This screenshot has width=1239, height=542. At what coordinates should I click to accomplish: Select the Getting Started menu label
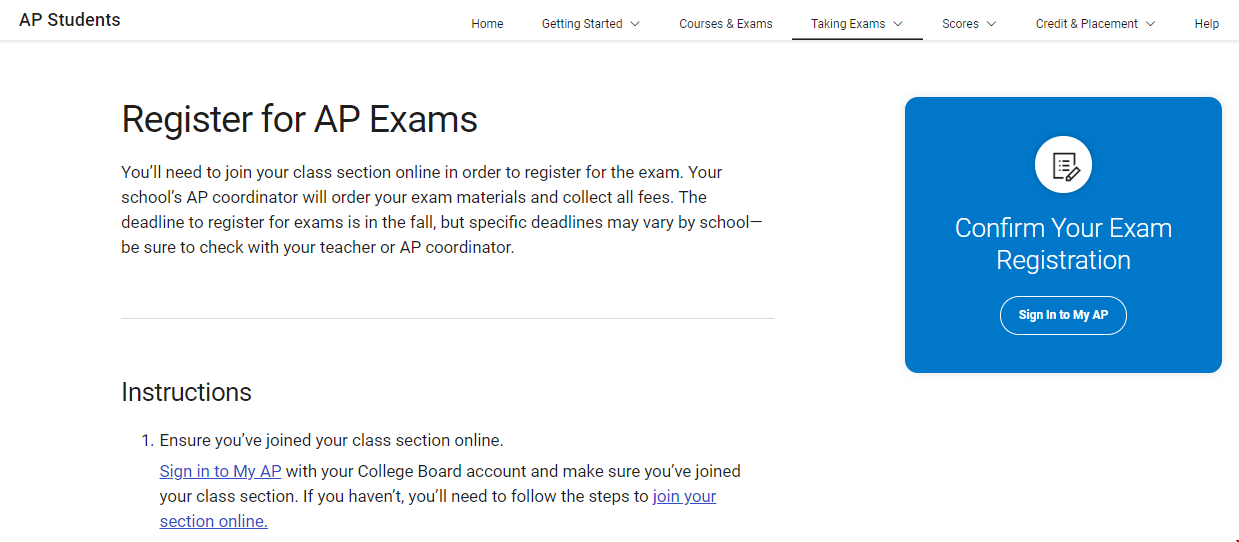[x=582, y=24]
